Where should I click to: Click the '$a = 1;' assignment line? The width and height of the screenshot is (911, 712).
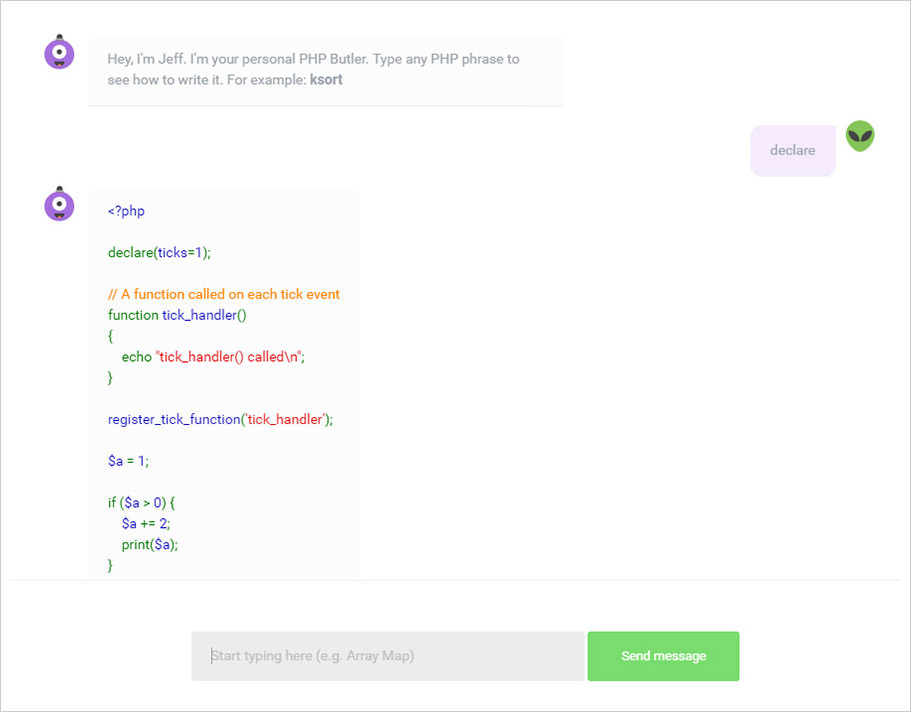click(128, 461)
